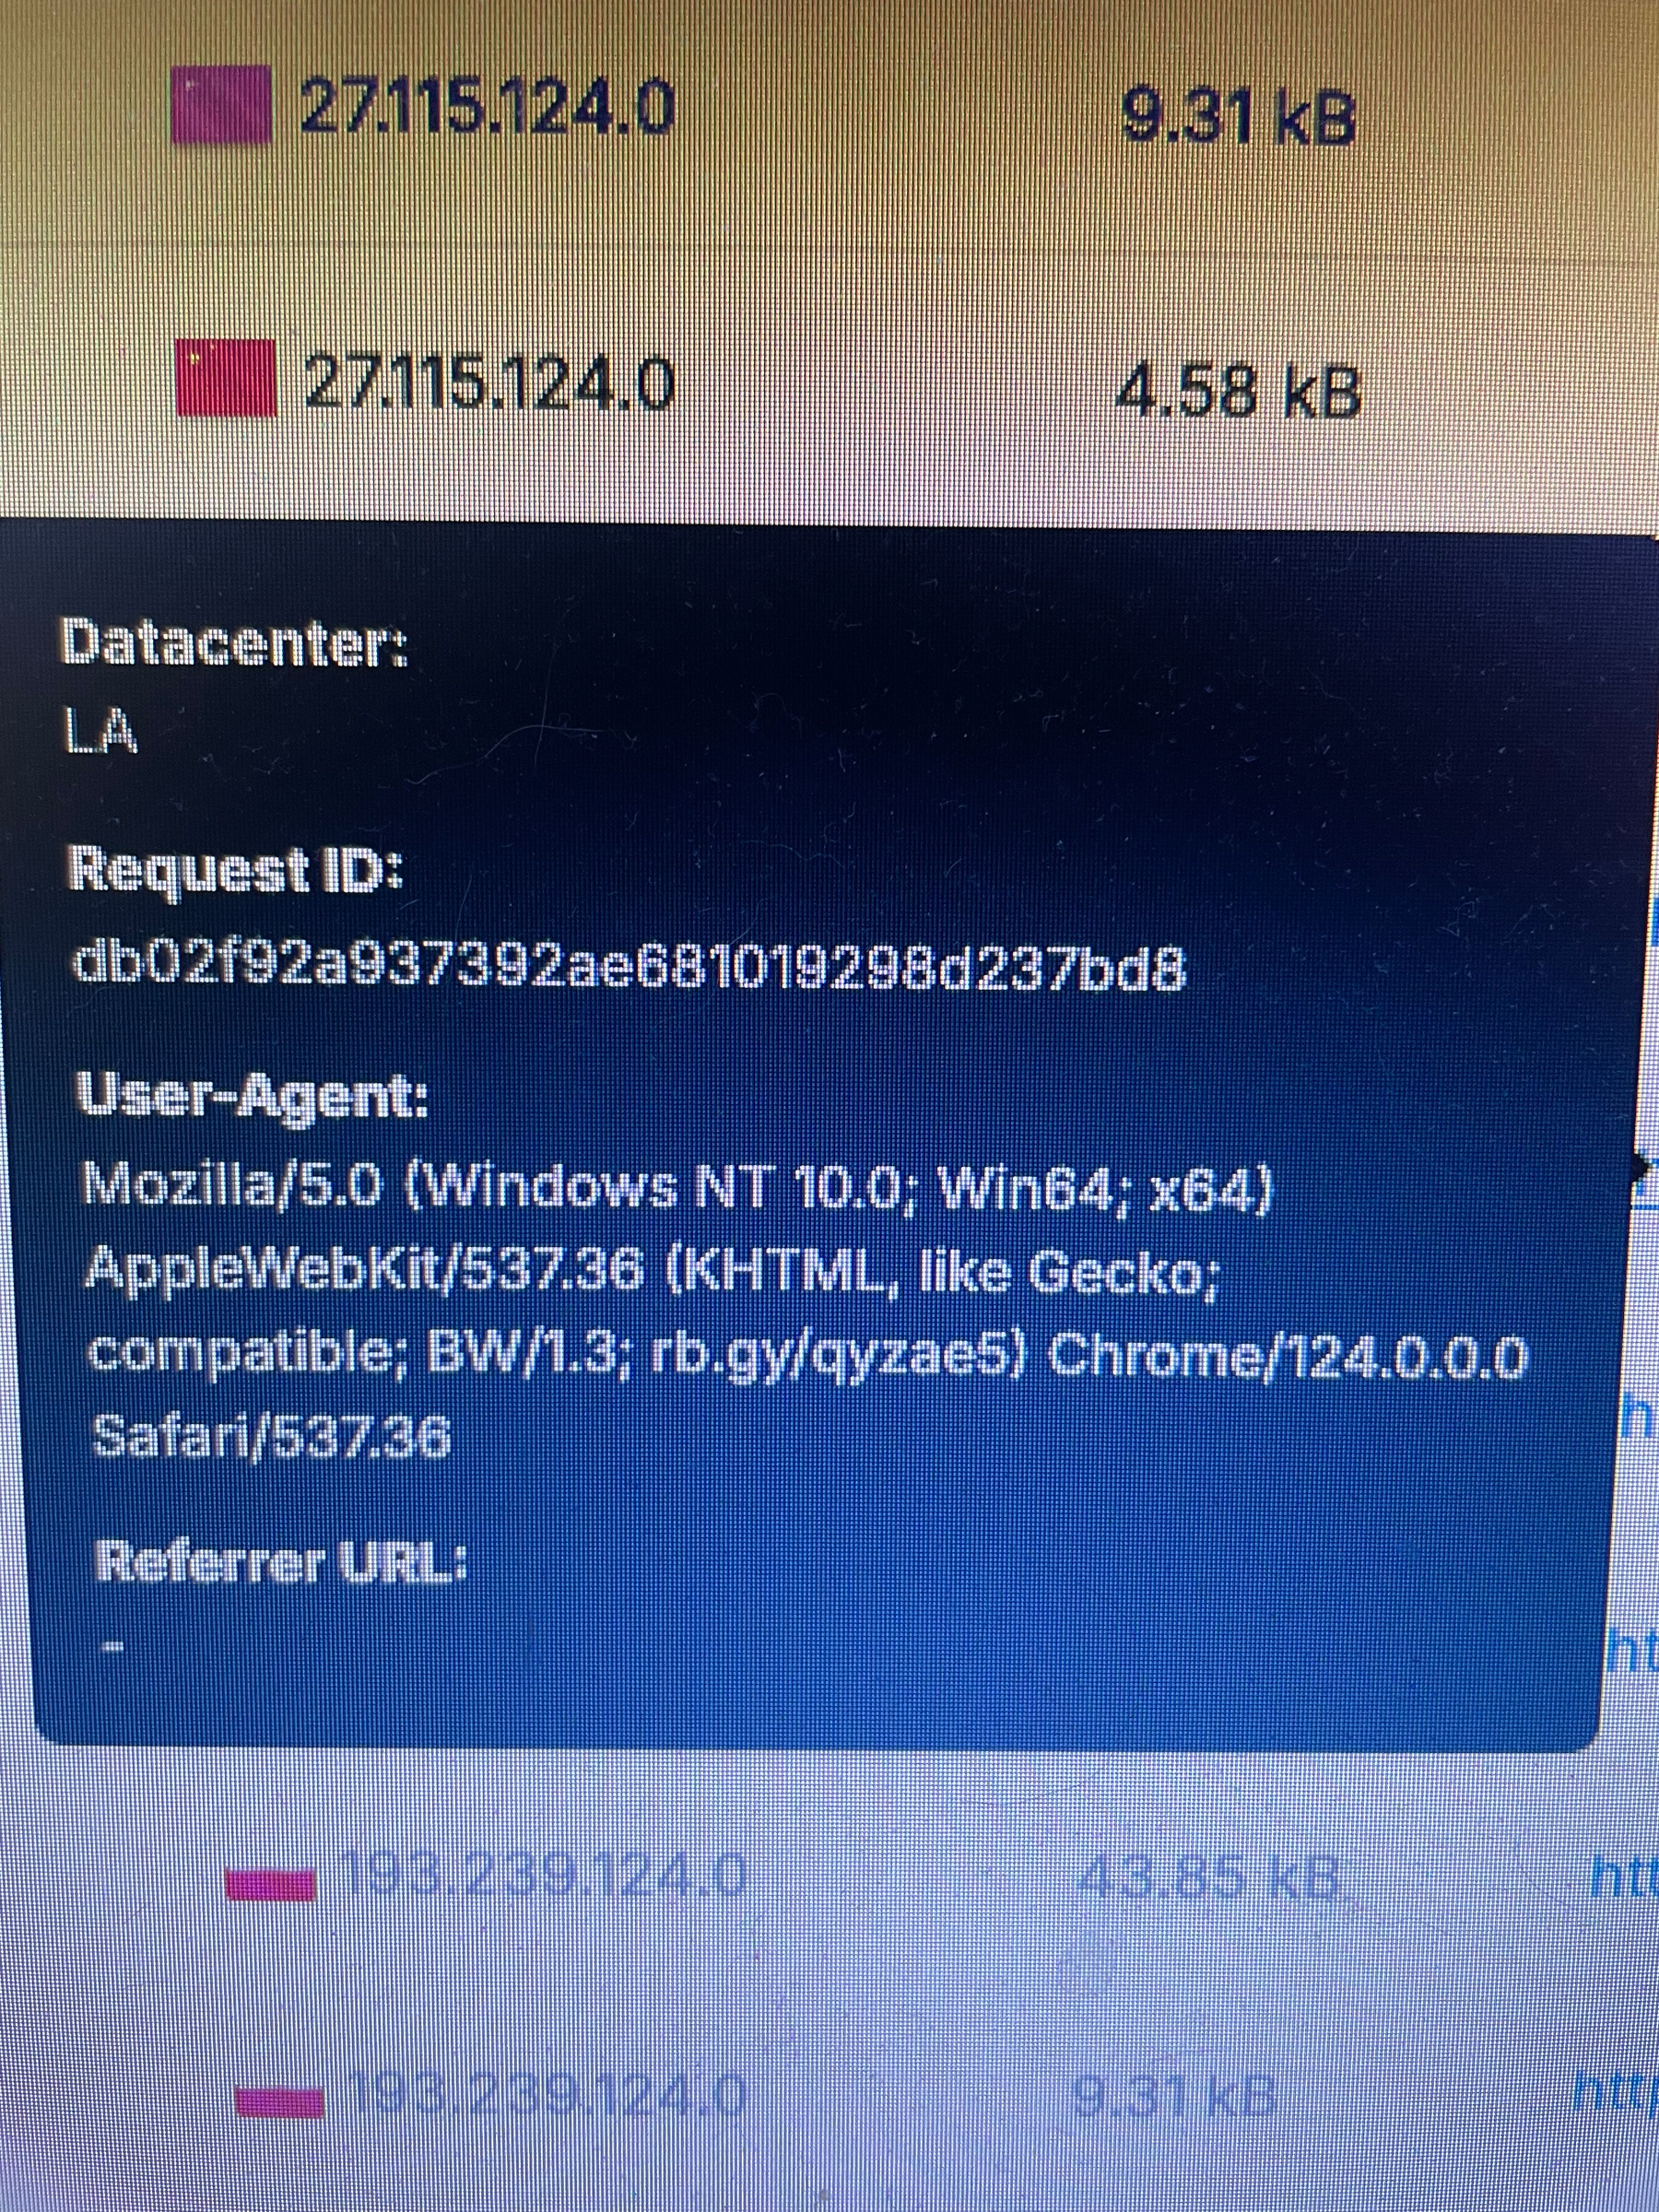Click the Request ID value starting with db02f92a
Screen dimensions: 1659x2212
coord(630,967)
